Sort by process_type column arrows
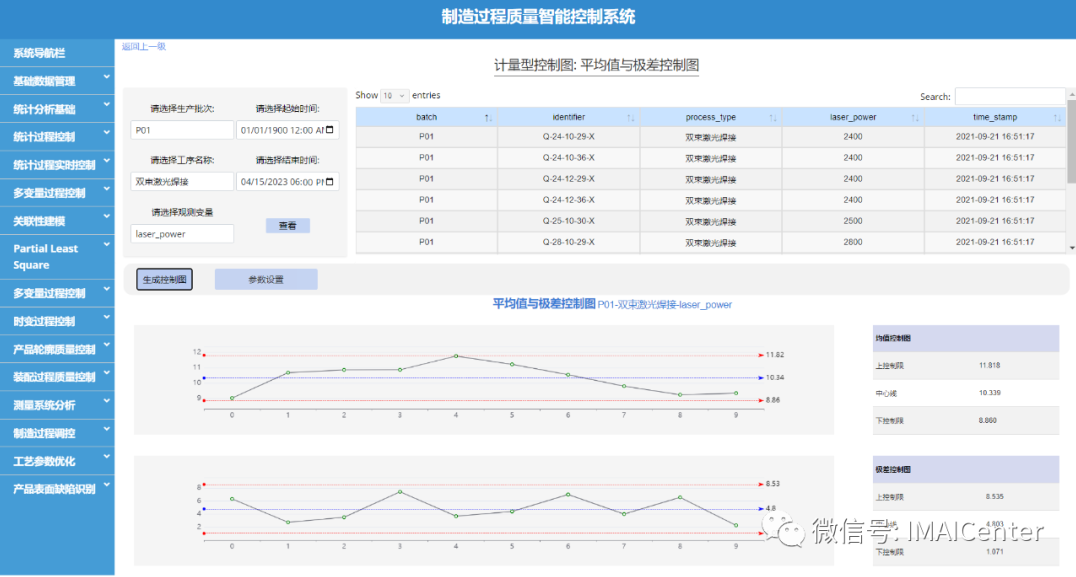This screenshot has width=1076, height=577. [773, 118]
